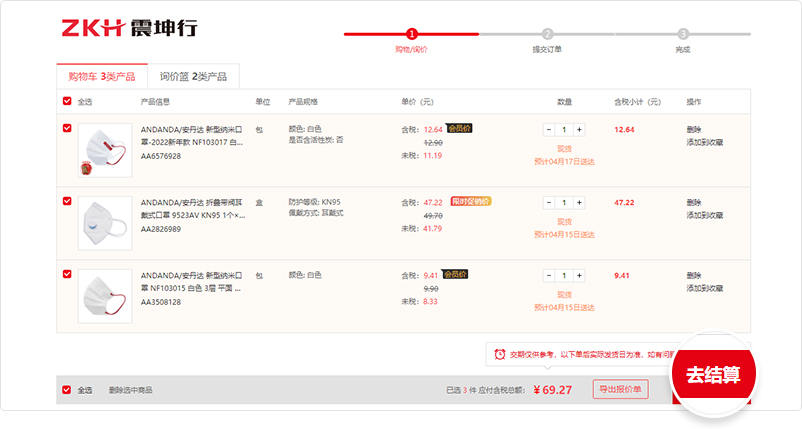Screen dimensions: 802x429
Task: Click the 会员价 badge on AA6576928 row
Action: point(459,128)
